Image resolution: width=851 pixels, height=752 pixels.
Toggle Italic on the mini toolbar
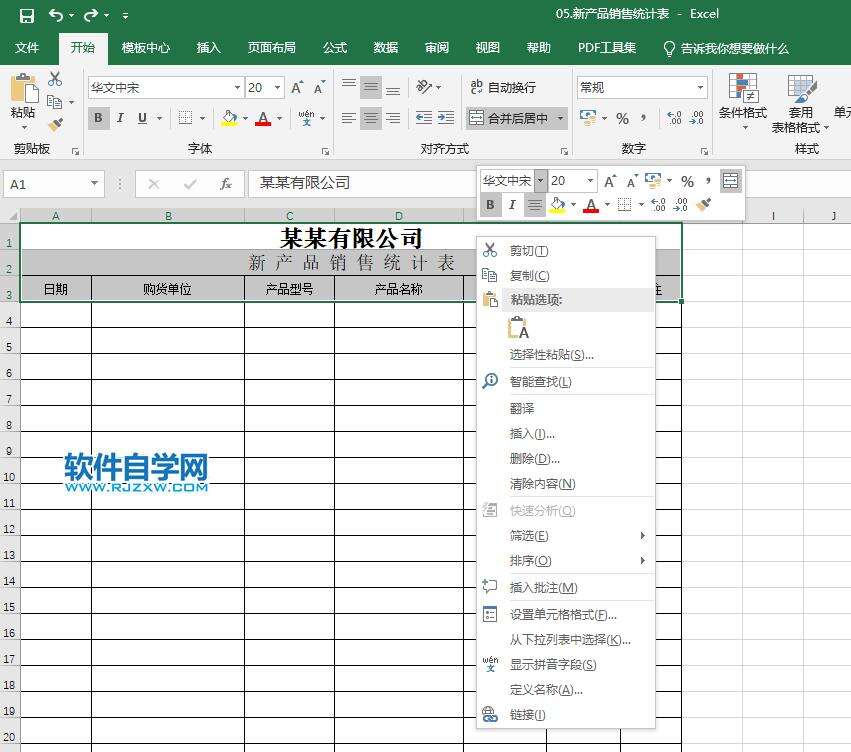pos(512,205)
